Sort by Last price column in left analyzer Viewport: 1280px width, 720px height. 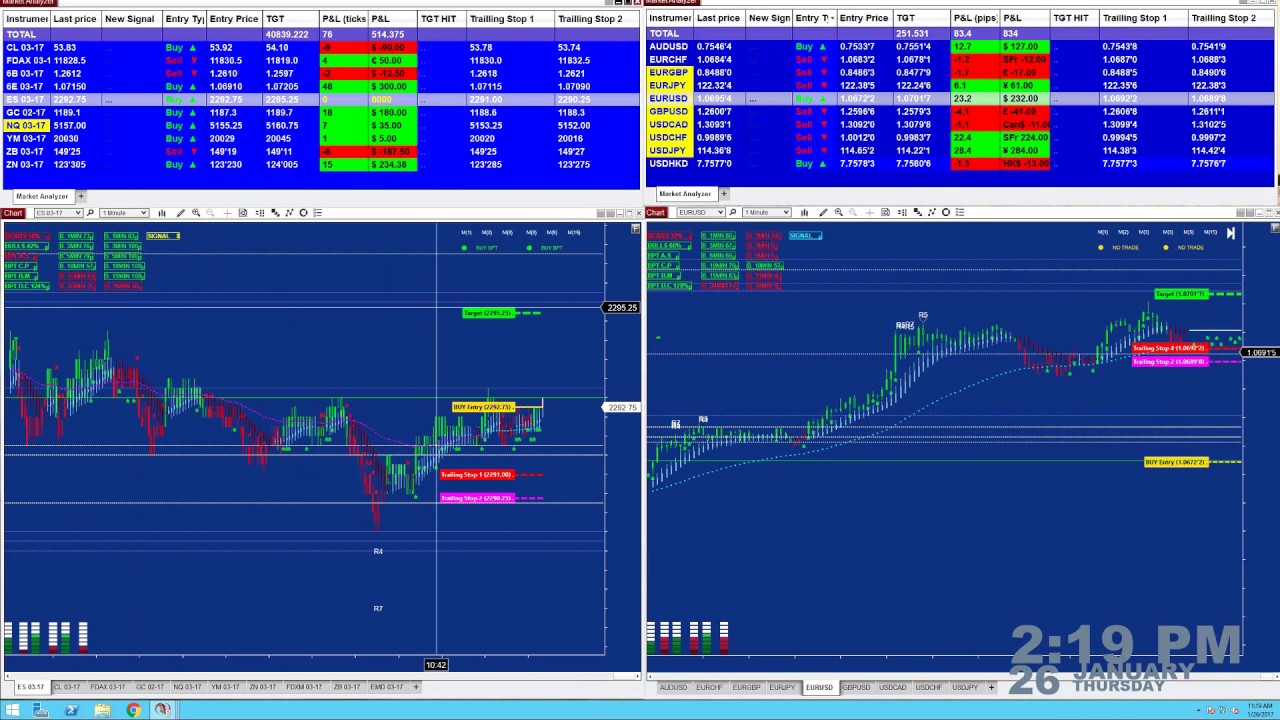pyautogui.click(x=75, y=19)
